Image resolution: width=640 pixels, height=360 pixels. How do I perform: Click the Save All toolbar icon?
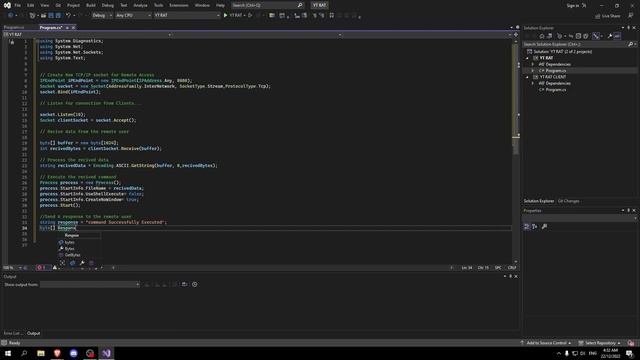[58, 15]
